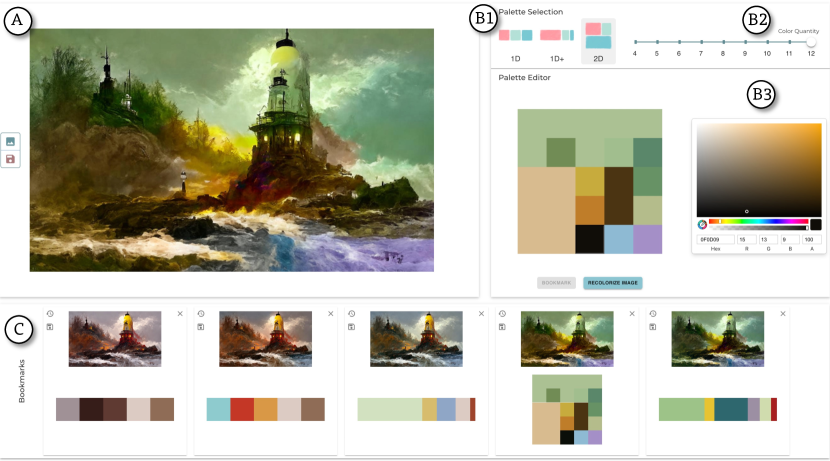Viewport: 830px width, 461px height.
Task: Close the third bookmark card
Action: click(481, 314)
